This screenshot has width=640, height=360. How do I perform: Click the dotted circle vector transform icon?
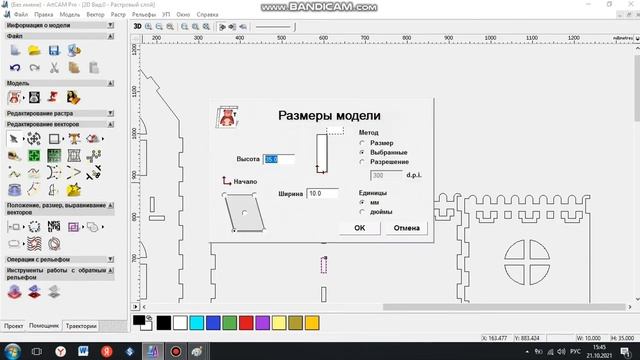click(34, 227)
